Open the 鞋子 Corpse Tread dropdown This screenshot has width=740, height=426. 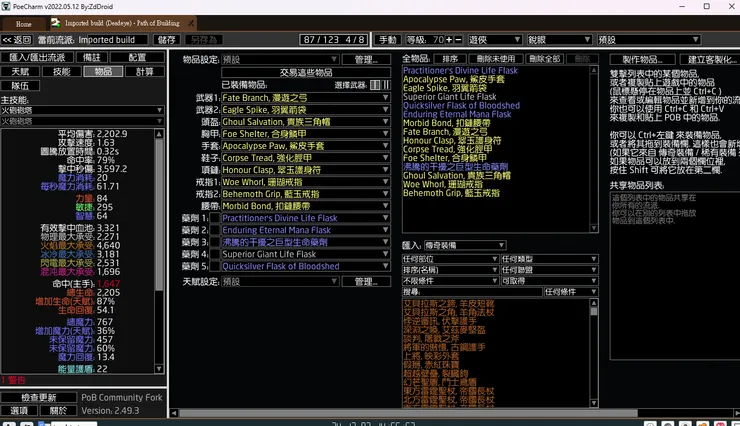point(306,158)
